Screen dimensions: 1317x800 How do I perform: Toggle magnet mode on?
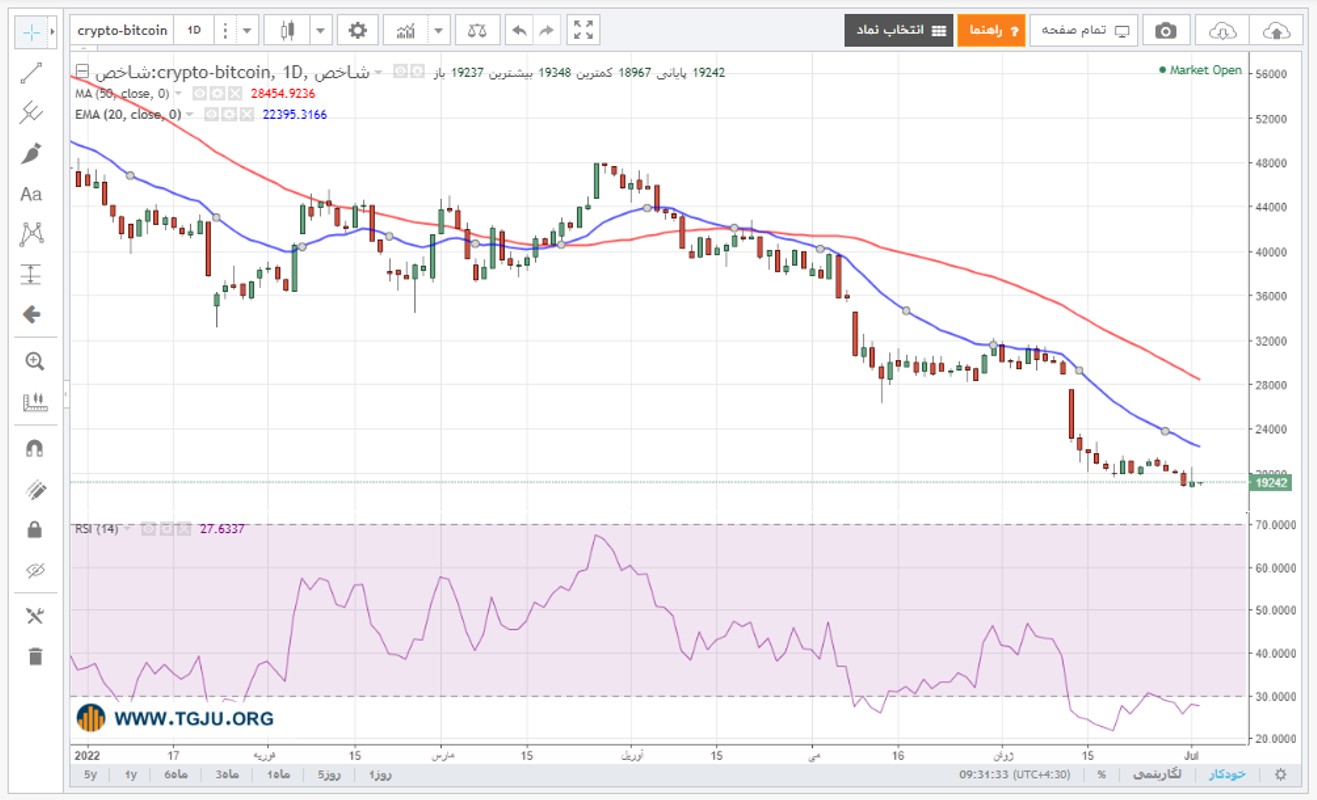(x=34, y=449)
